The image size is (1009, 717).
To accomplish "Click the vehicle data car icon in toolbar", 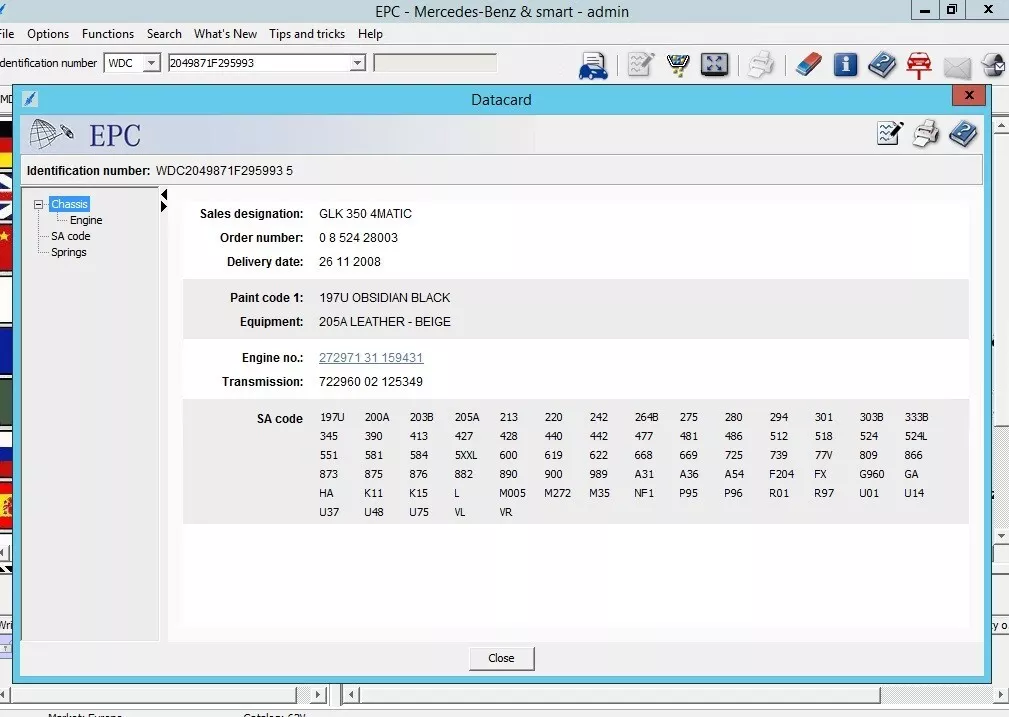I will pos(593,65).
